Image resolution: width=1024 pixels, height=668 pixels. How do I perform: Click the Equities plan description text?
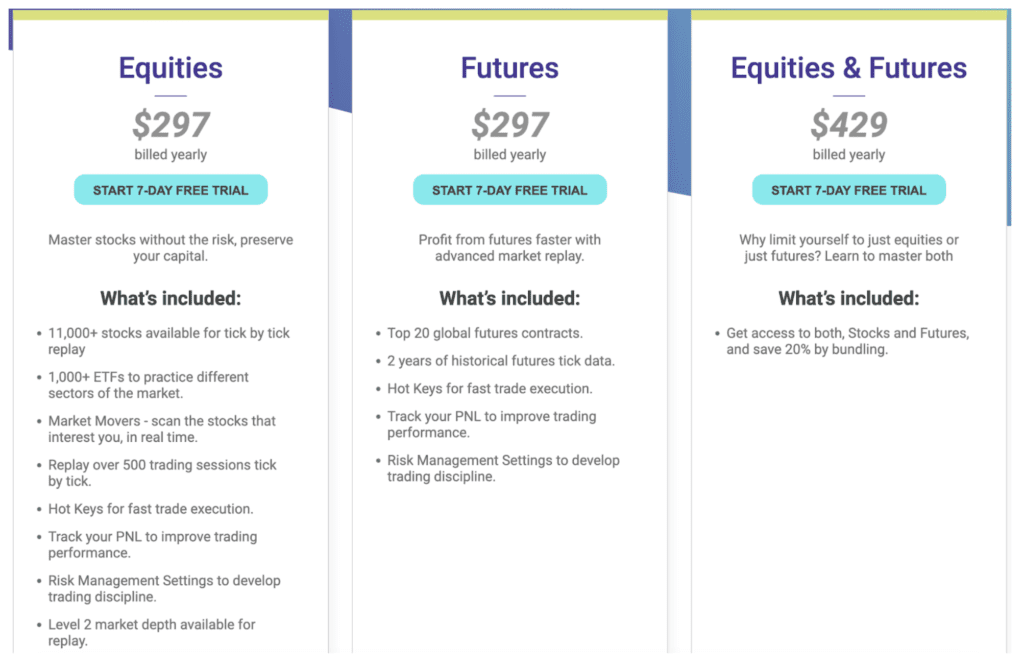pos(170,247)
